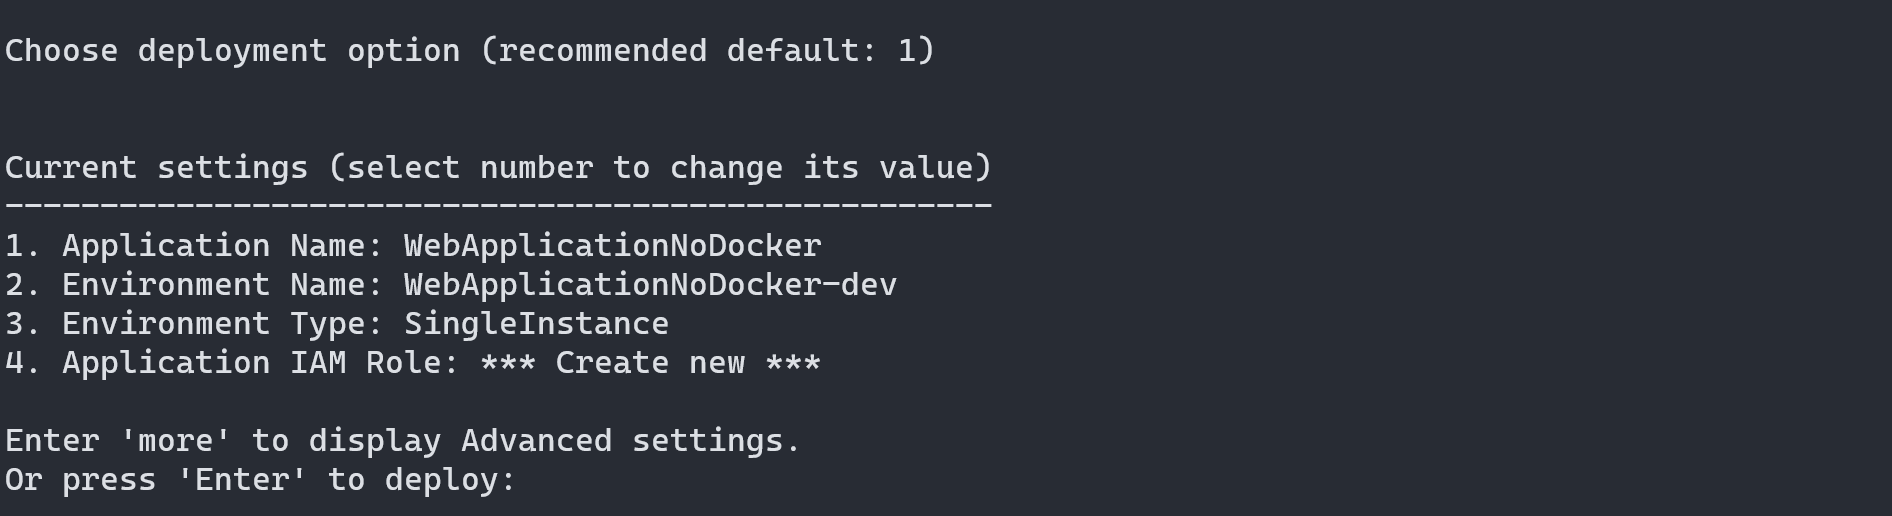Image resolution: width=1892 pixels, height=516 pixels.
Task: Click the dashed separator line
Action: coord(498,205)
